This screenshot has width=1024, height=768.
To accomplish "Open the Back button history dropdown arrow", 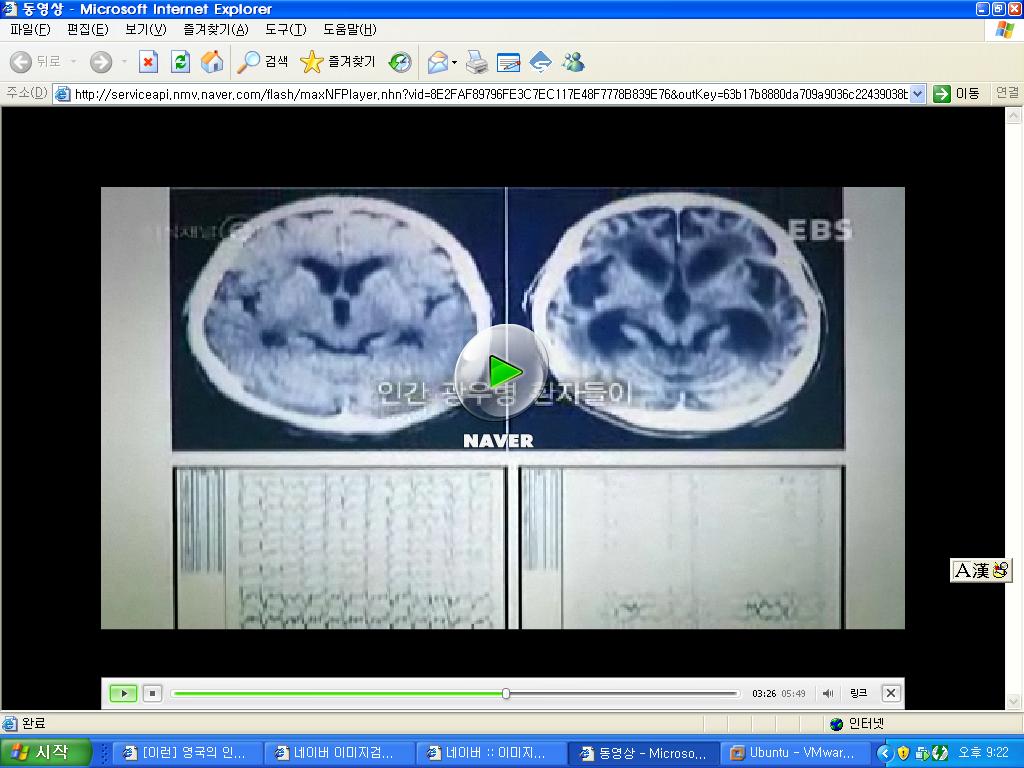I will (x=73, y=62).
